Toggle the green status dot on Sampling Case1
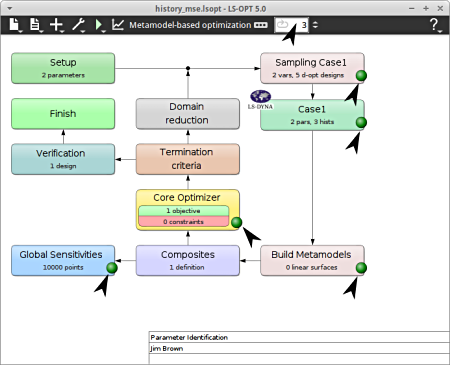 [361, 76]
